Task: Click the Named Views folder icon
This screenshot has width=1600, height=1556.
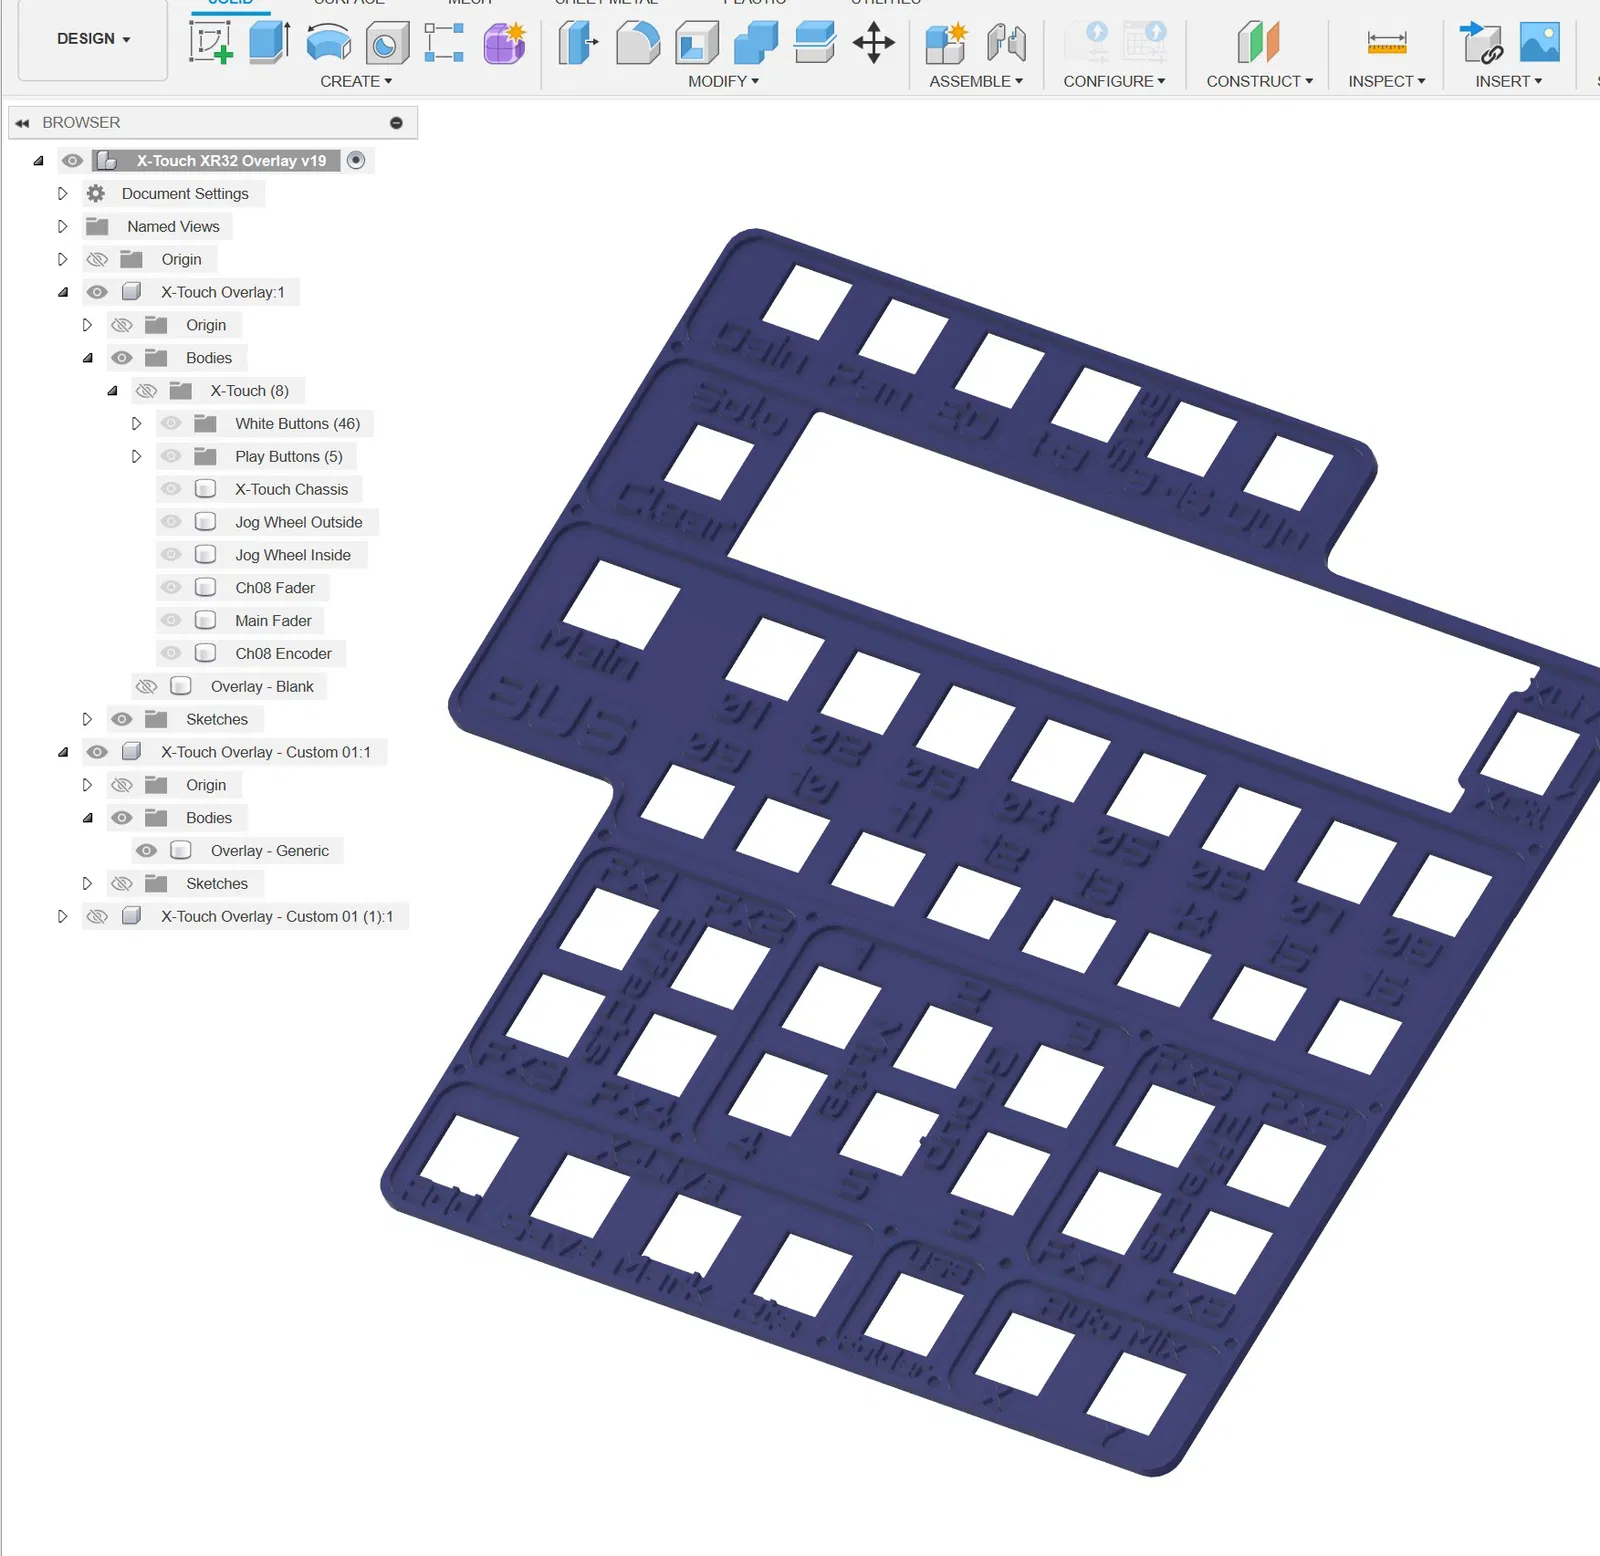Action: click(97, 227)
